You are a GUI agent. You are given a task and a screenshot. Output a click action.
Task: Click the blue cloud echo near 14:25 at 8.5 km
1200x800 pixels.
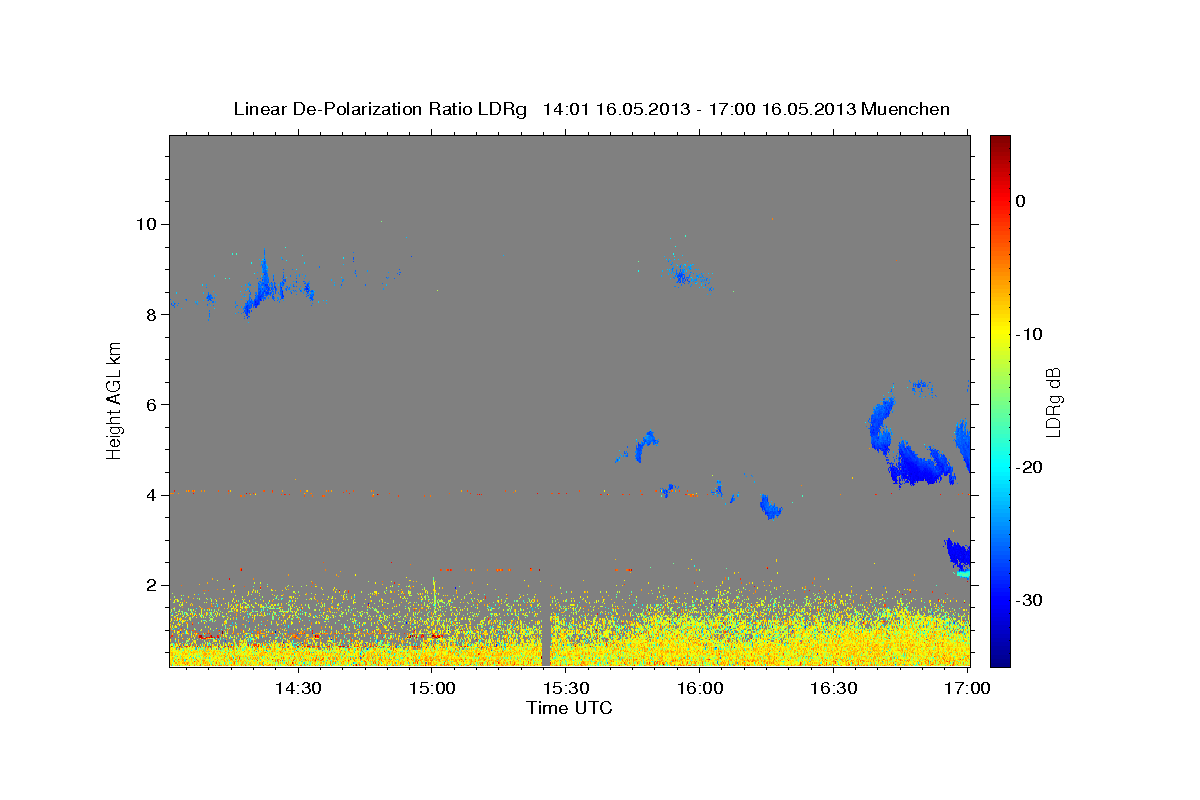coord(265,288)
